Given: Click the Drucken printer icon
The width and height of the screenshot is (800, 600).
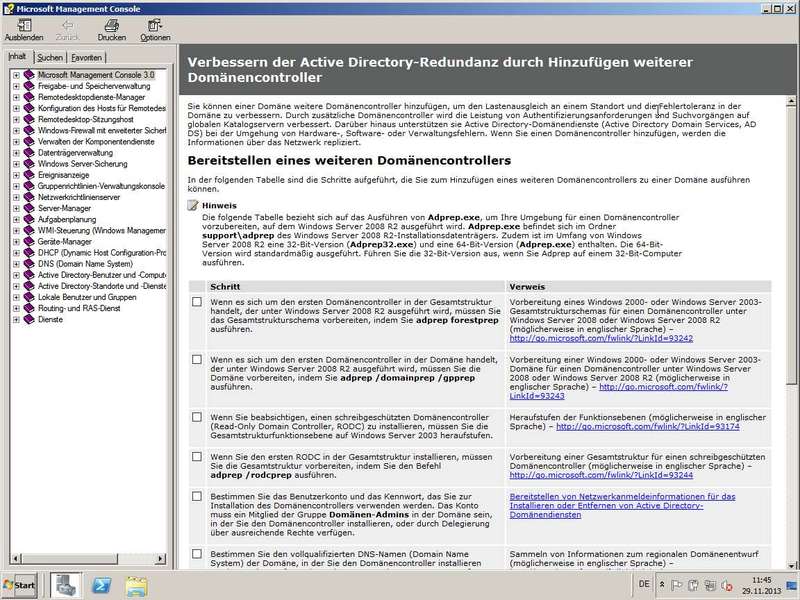Looking at the screenshot, I should click(111, 26).
